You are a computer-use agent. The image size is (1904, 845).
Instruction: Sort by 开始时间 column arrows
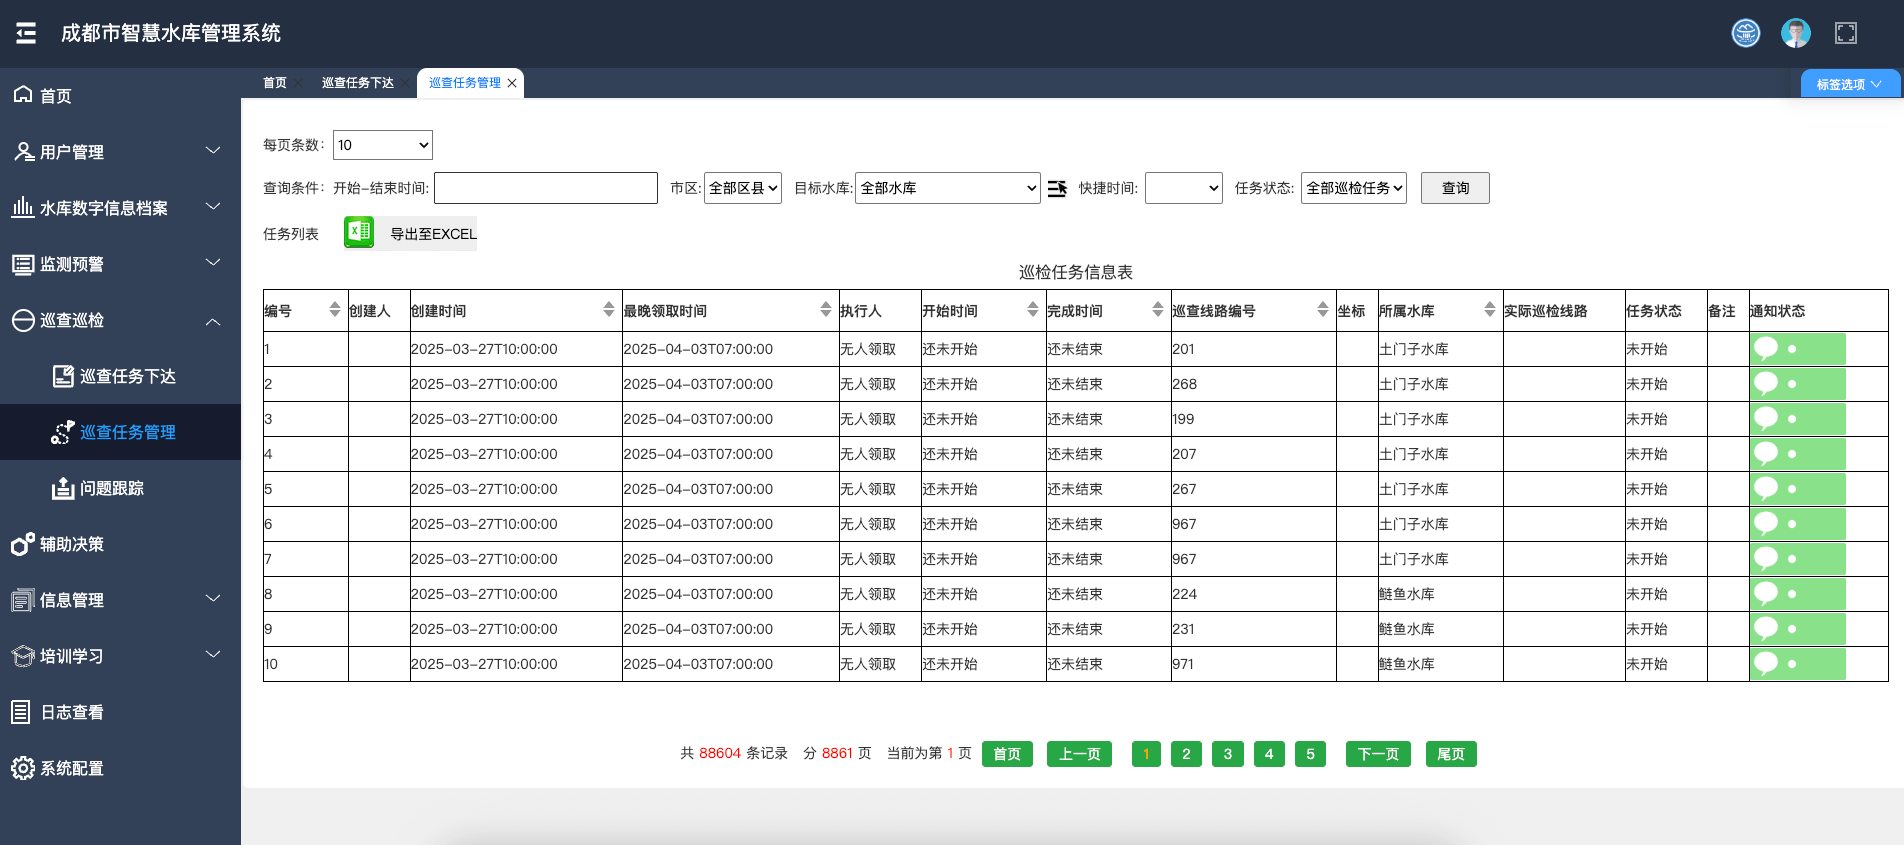tap(1033, 310)
